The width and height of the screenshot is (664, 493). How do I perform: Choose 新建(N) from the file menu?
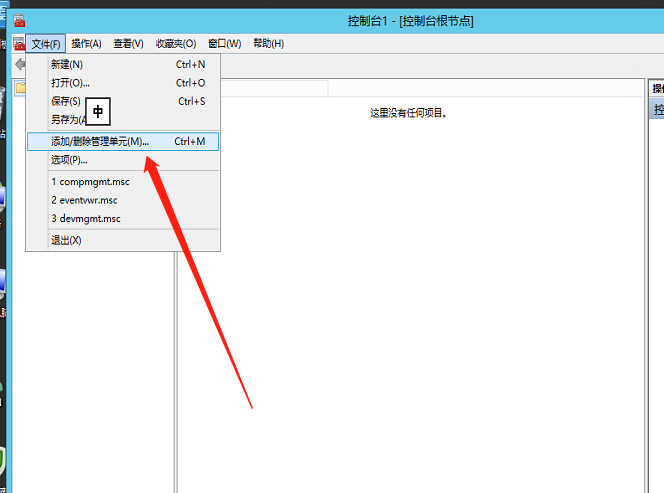(67, 64)
